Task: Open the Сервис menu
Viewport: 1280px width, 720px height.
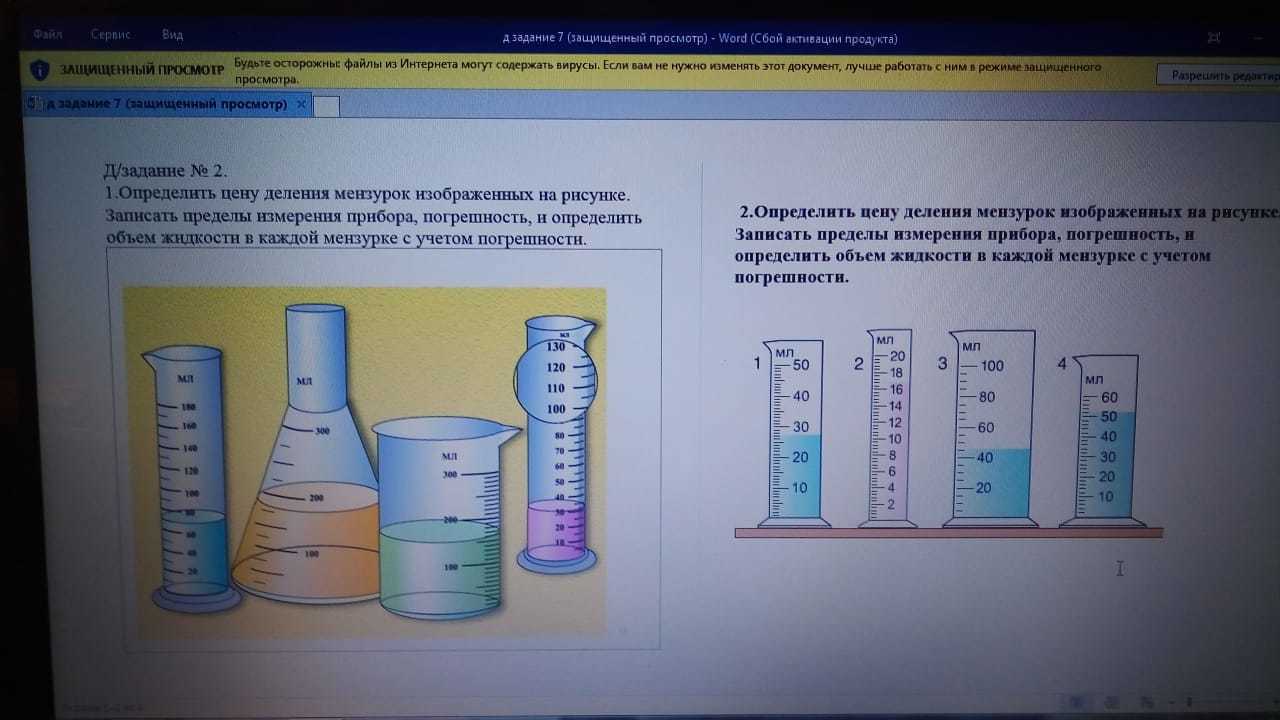Action: tap(110, 34)
